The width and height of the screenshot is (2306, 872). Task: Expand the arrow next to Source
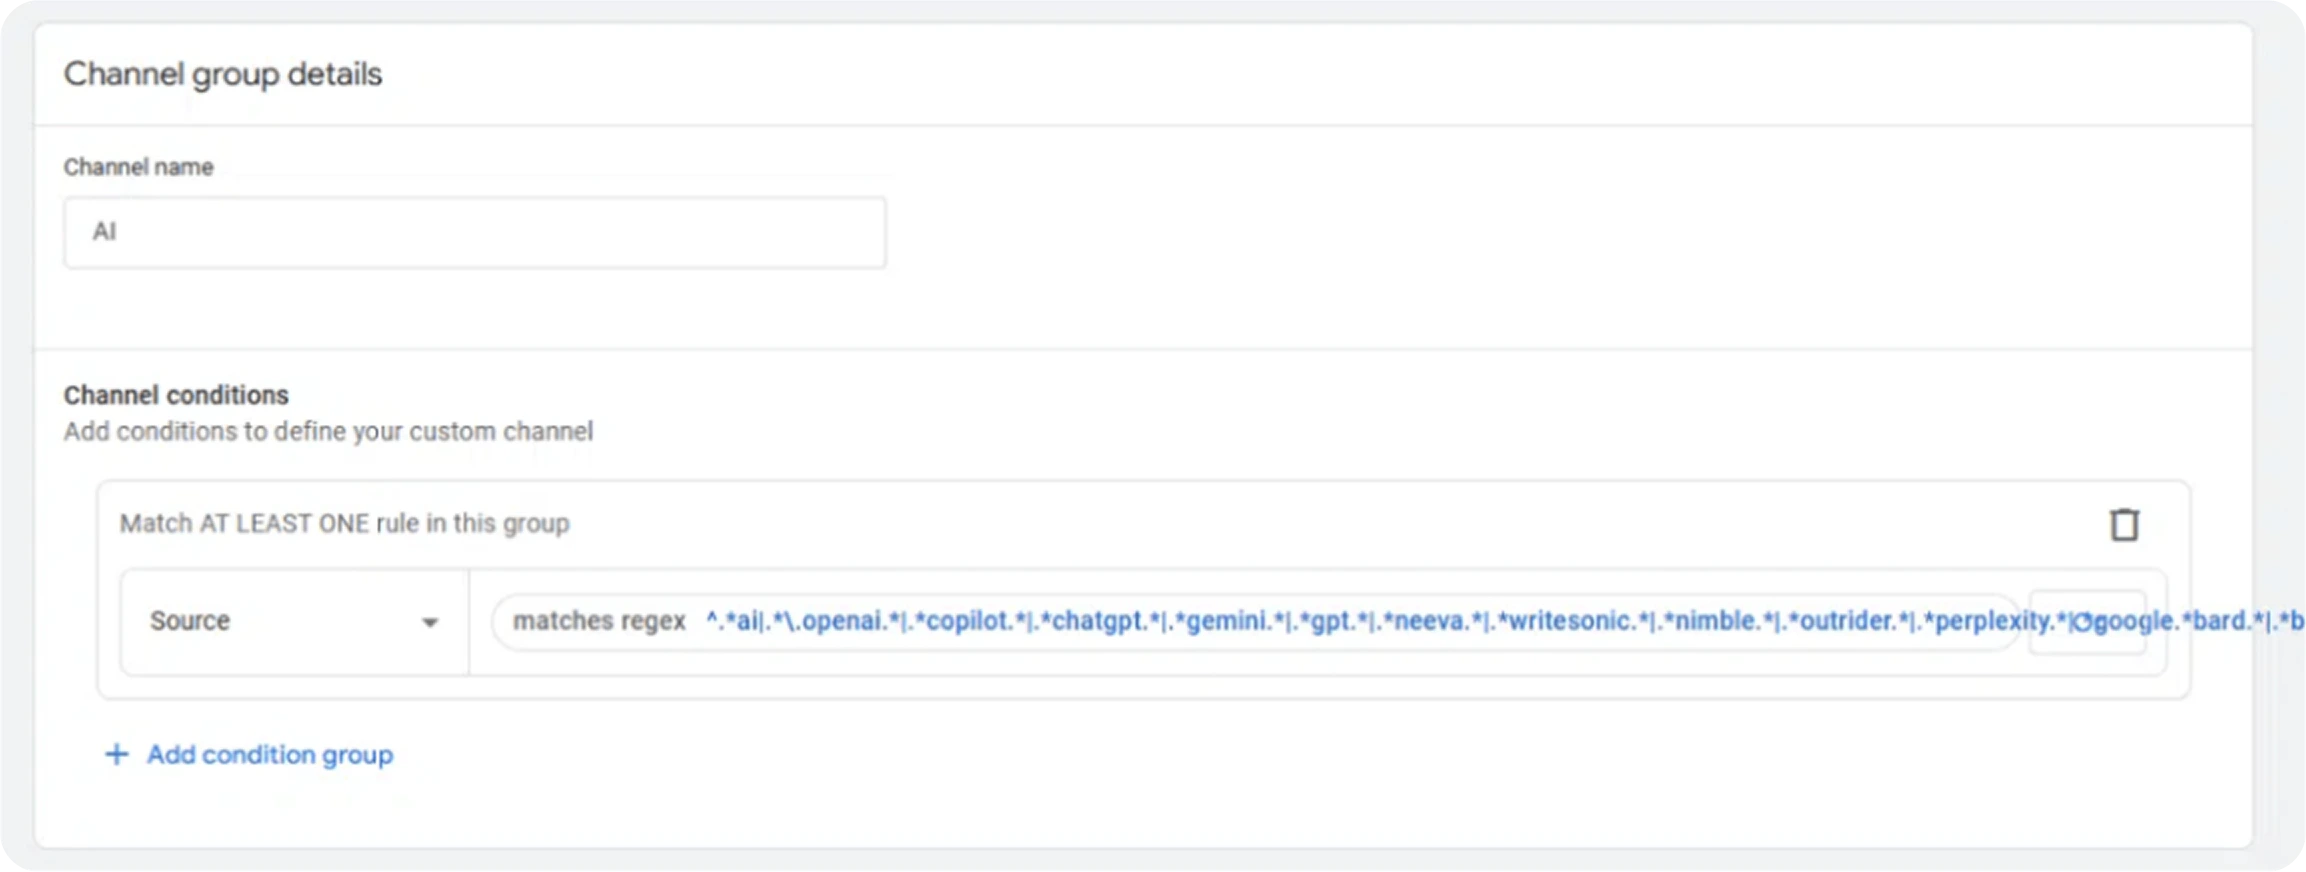point(430,622)
